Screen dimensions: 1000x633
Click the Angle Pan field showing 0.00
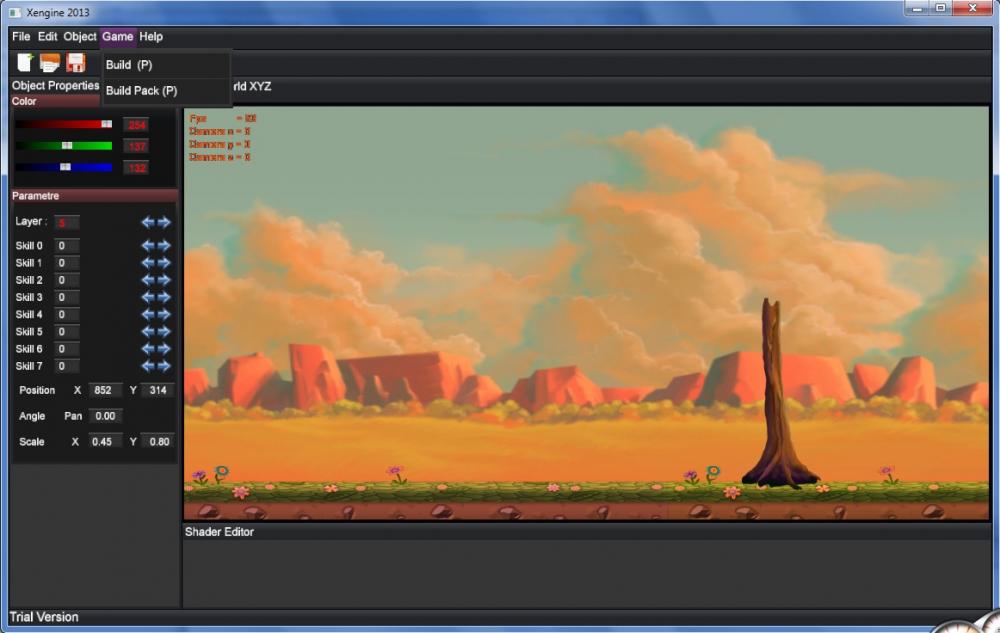click(x=105, y=416)
